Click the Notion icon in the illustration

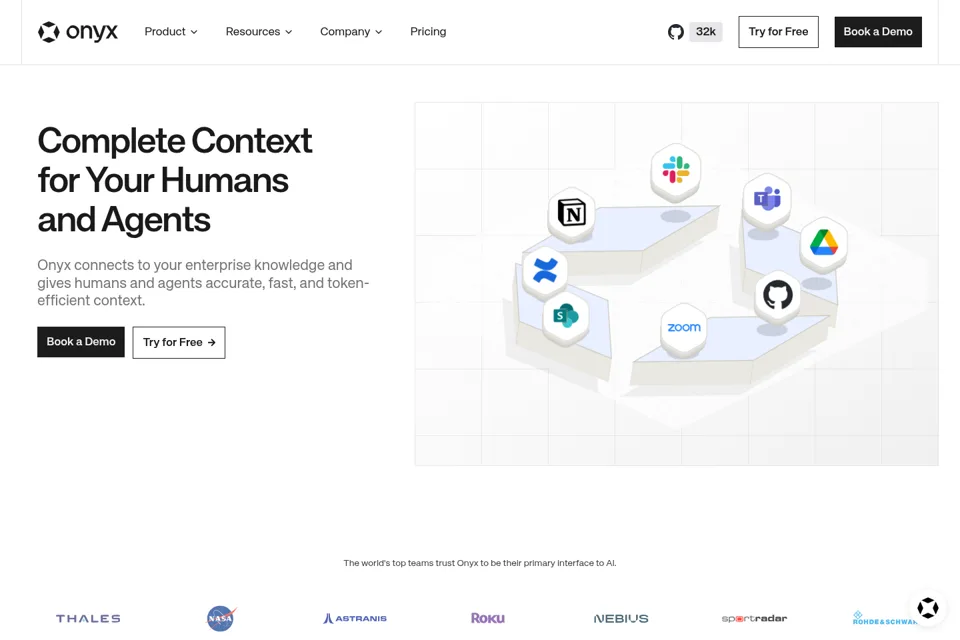(571, 213)
